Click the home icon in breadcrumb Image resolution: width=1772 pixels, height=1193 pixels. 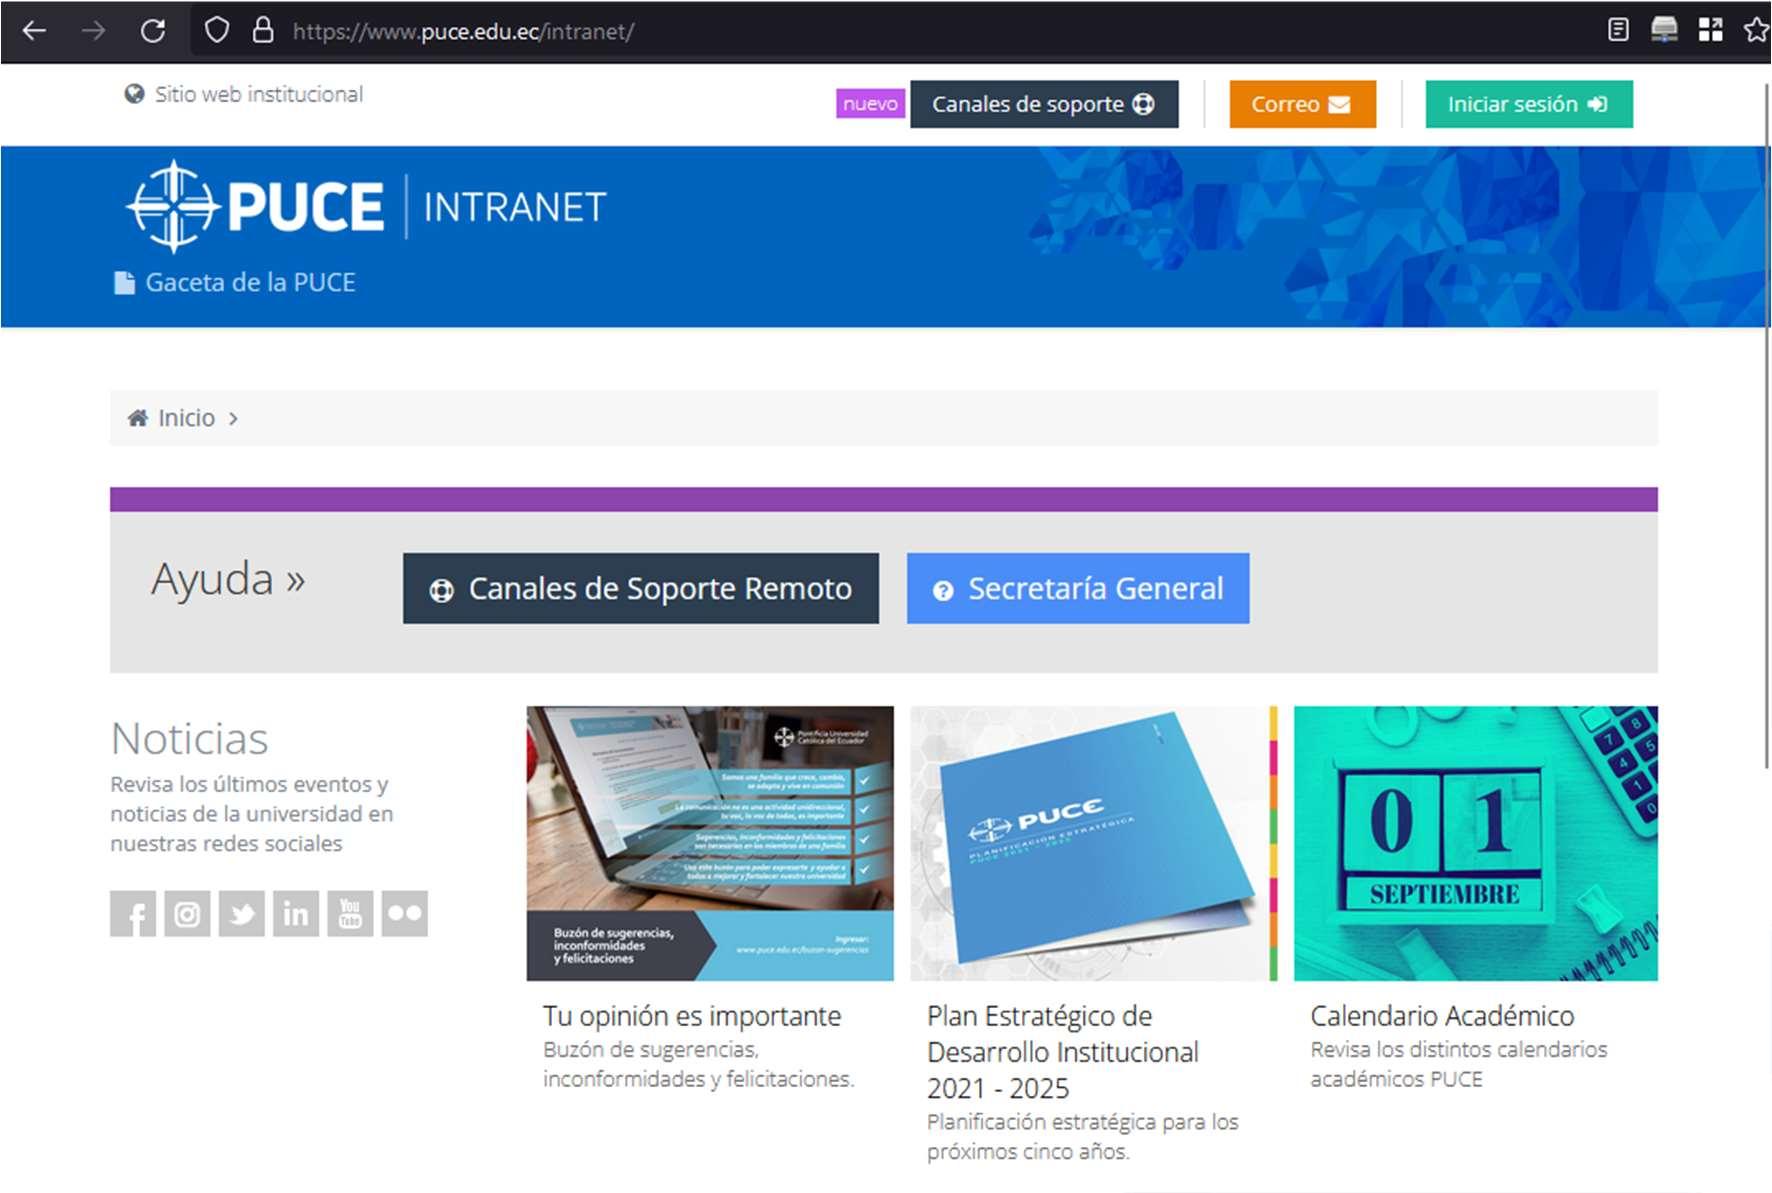[138, 418]
